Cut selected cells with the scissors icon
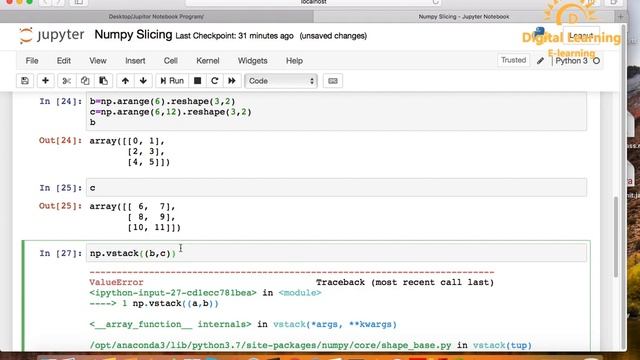 tap(66, 81)
